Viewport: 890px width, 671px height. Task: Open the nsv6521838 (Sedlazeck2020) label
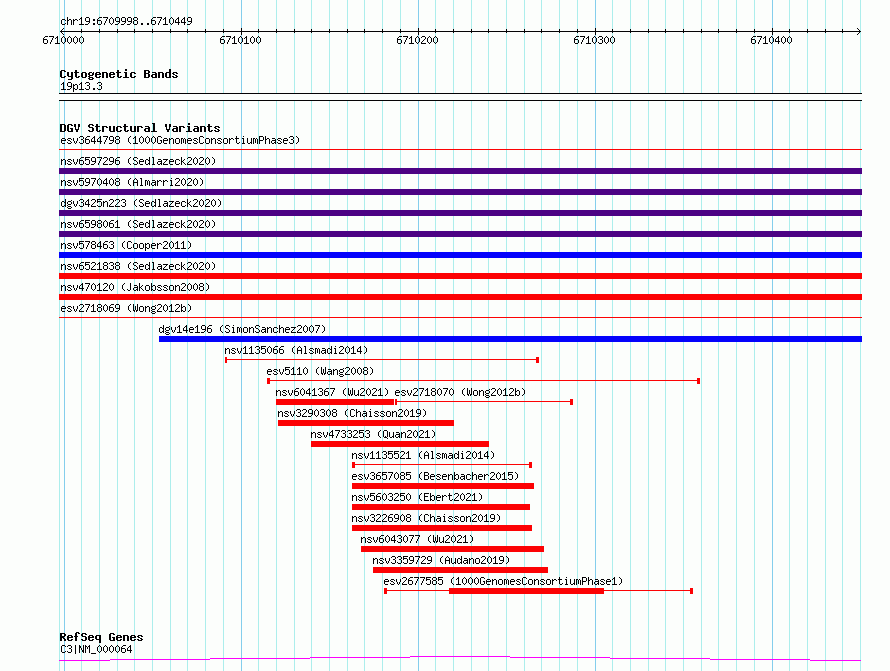pos(138,266)
